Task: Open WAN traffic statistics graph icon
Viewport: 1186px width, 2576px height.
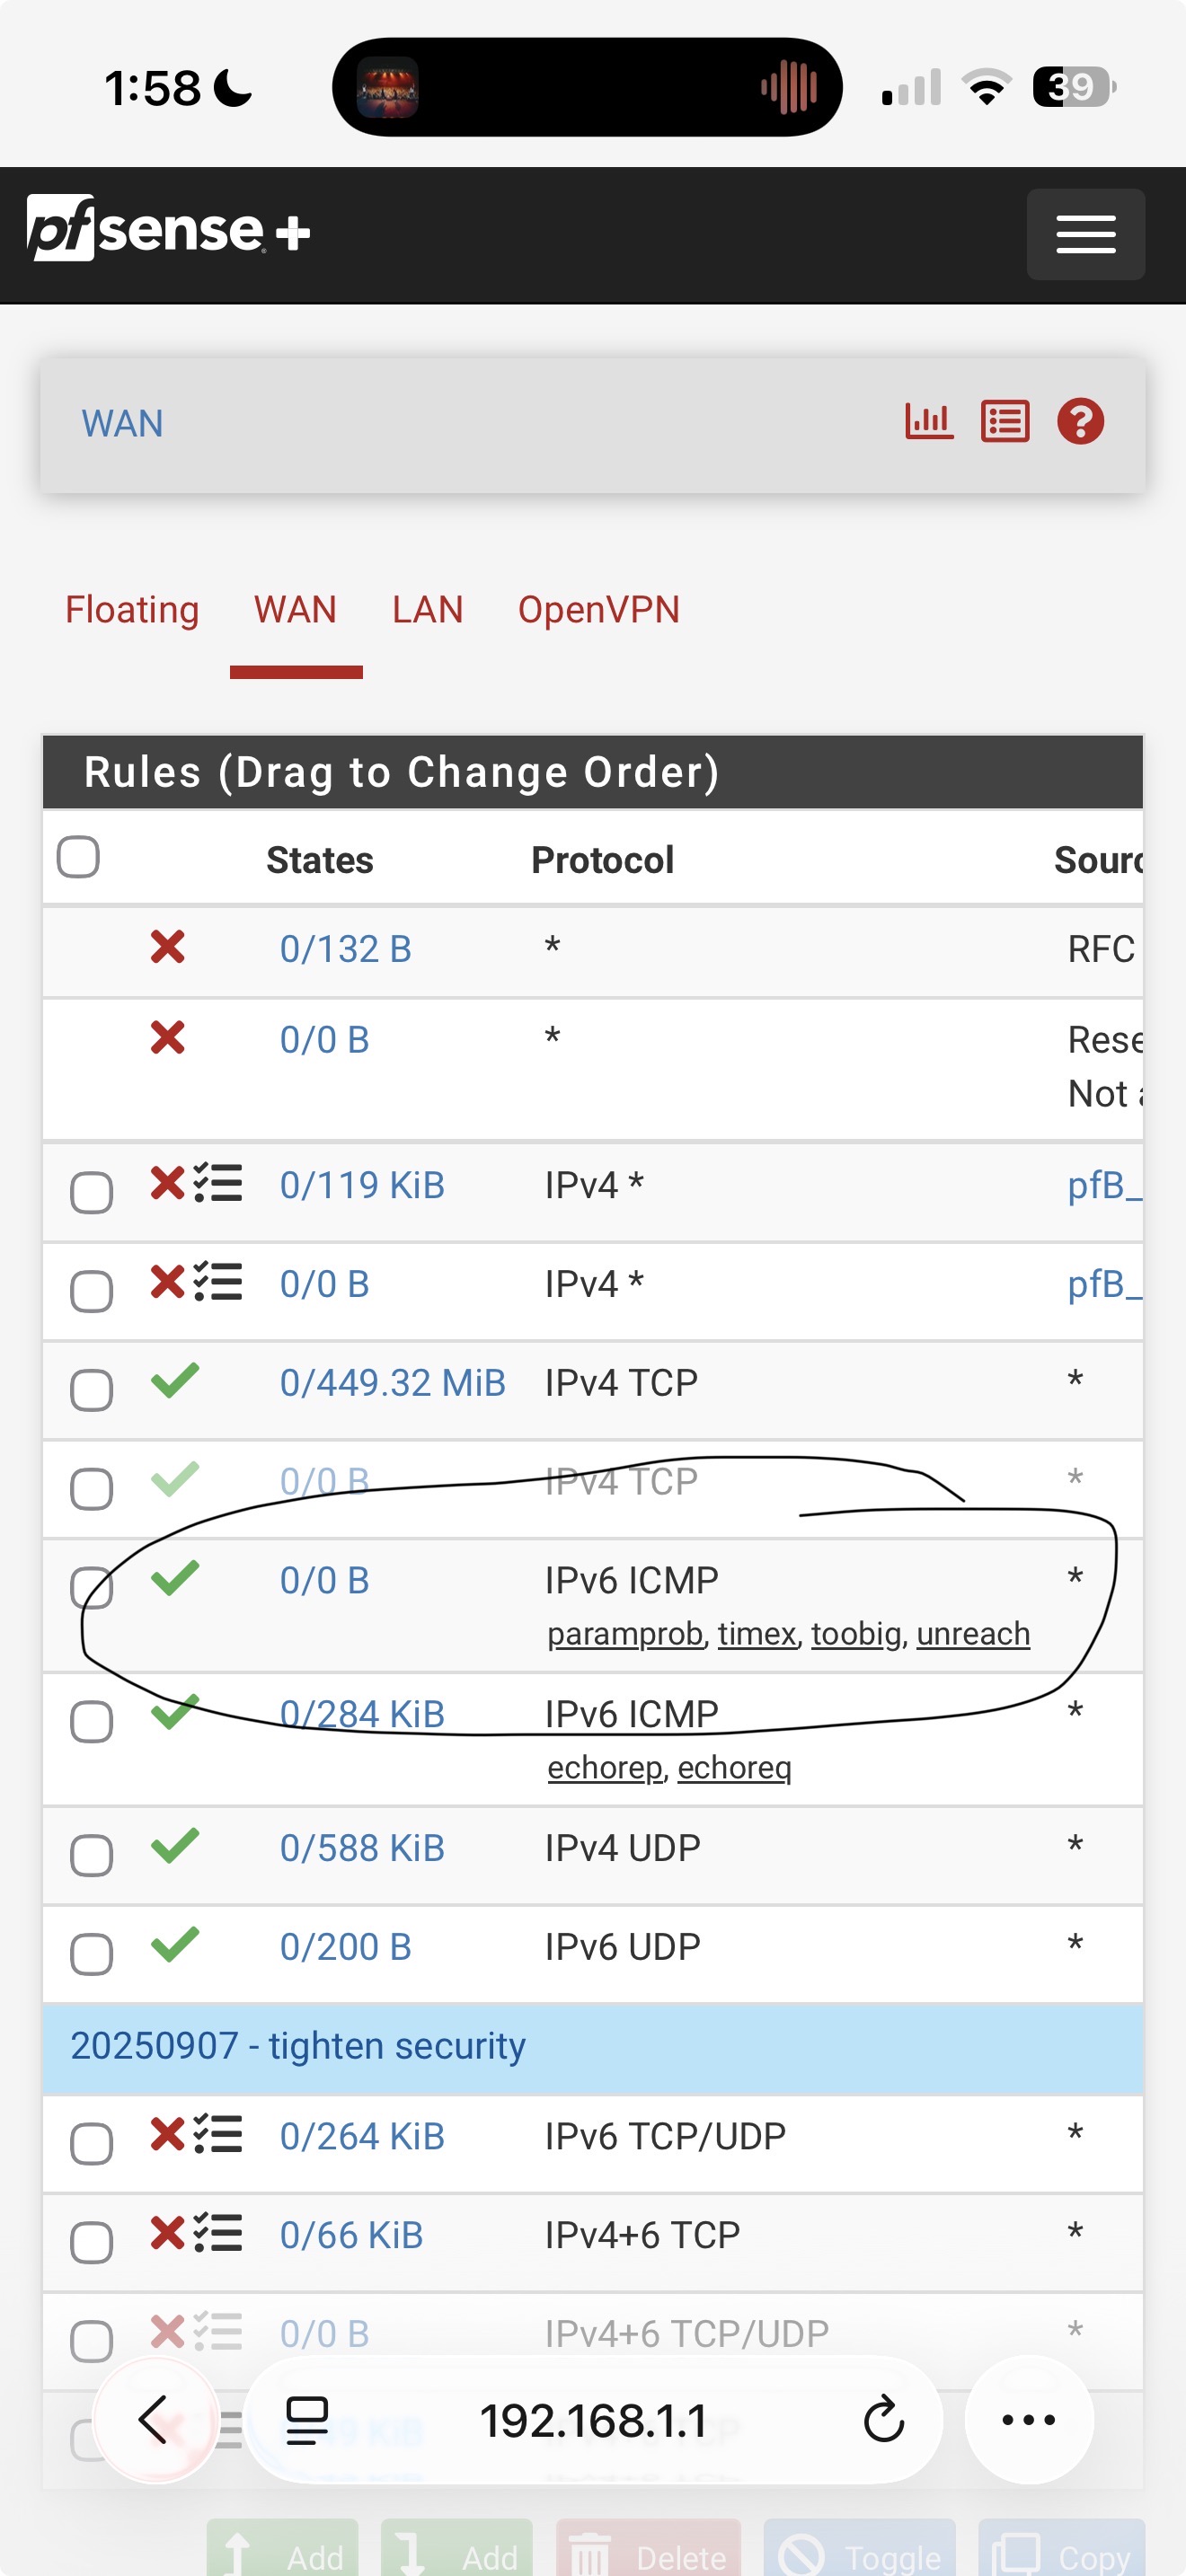Action: [928, 421]
